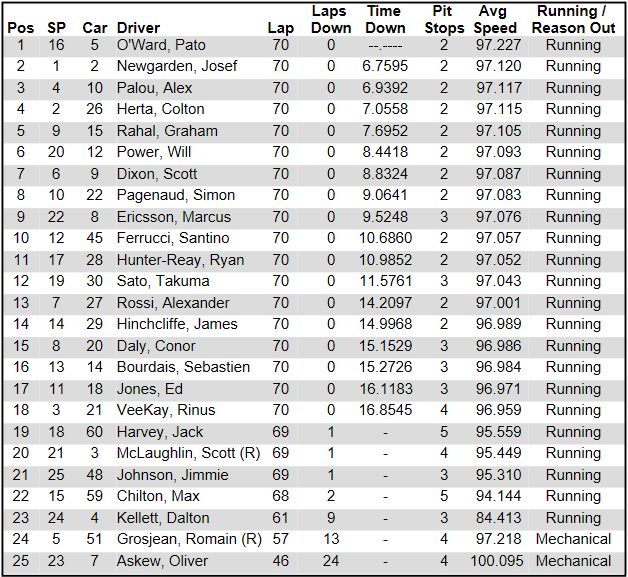Click the Driver column header
628x577 pixels.
click(138, 27)
